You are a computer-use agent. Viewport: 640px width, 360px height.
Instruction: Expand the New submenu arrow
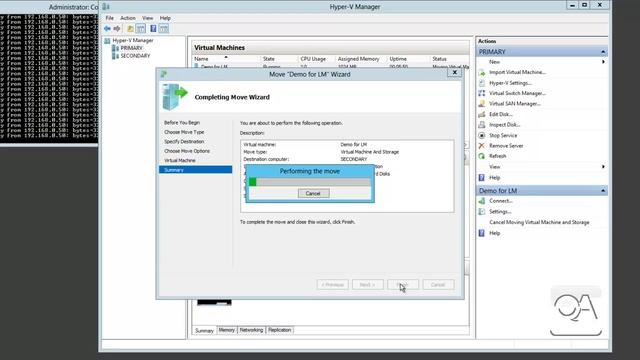pyautogui.click(x=603, y=62)
